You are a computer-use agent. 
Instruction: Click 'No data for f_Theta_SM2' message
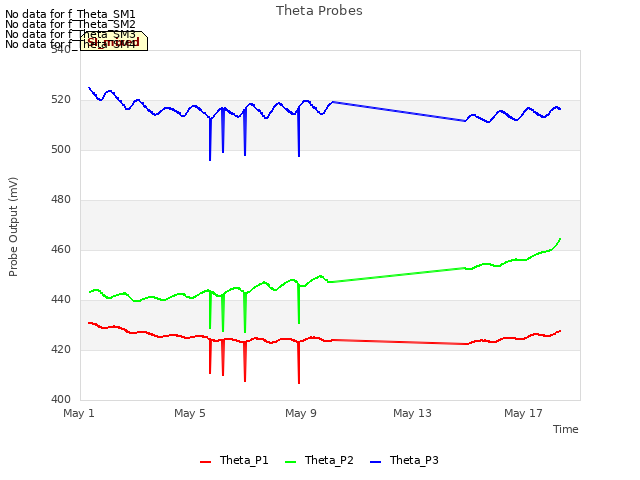70,24
